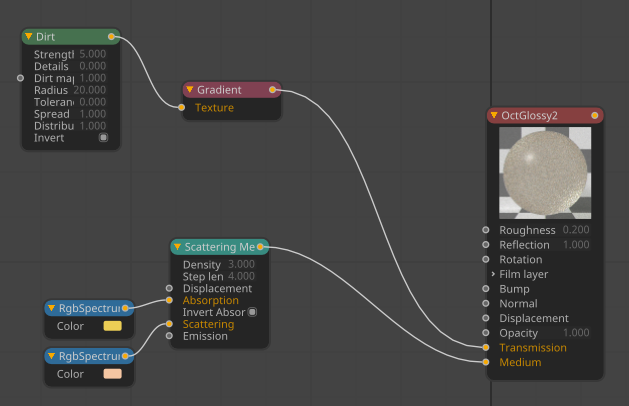Image resolution: width=629 pixels, height=406 pixels.
Task: Click the OctGlossy2 output socket
Action: 595,116
